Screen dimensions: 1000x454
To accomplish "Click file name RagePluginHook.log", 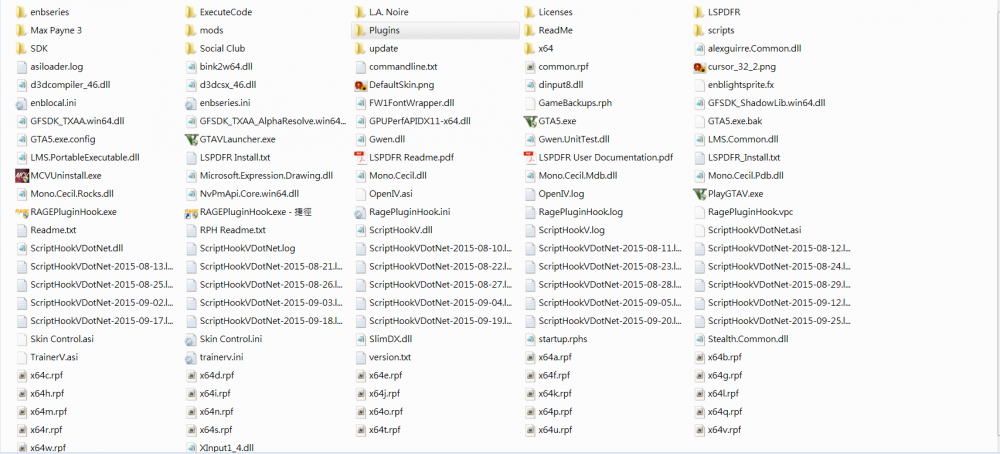I will 580,212.
